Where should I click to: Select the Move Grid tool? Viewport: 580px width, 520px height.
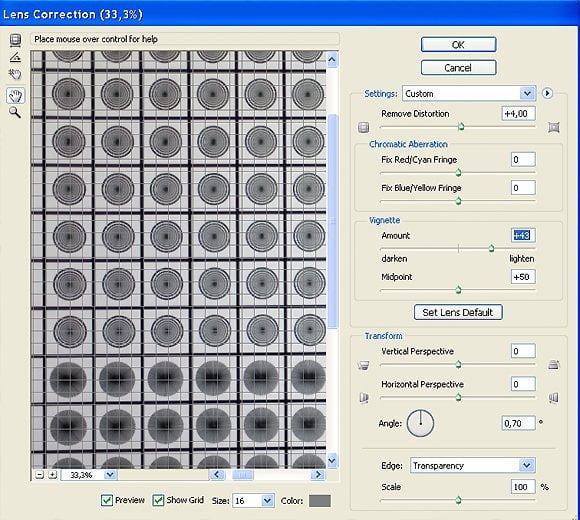[x=15, y=74]
